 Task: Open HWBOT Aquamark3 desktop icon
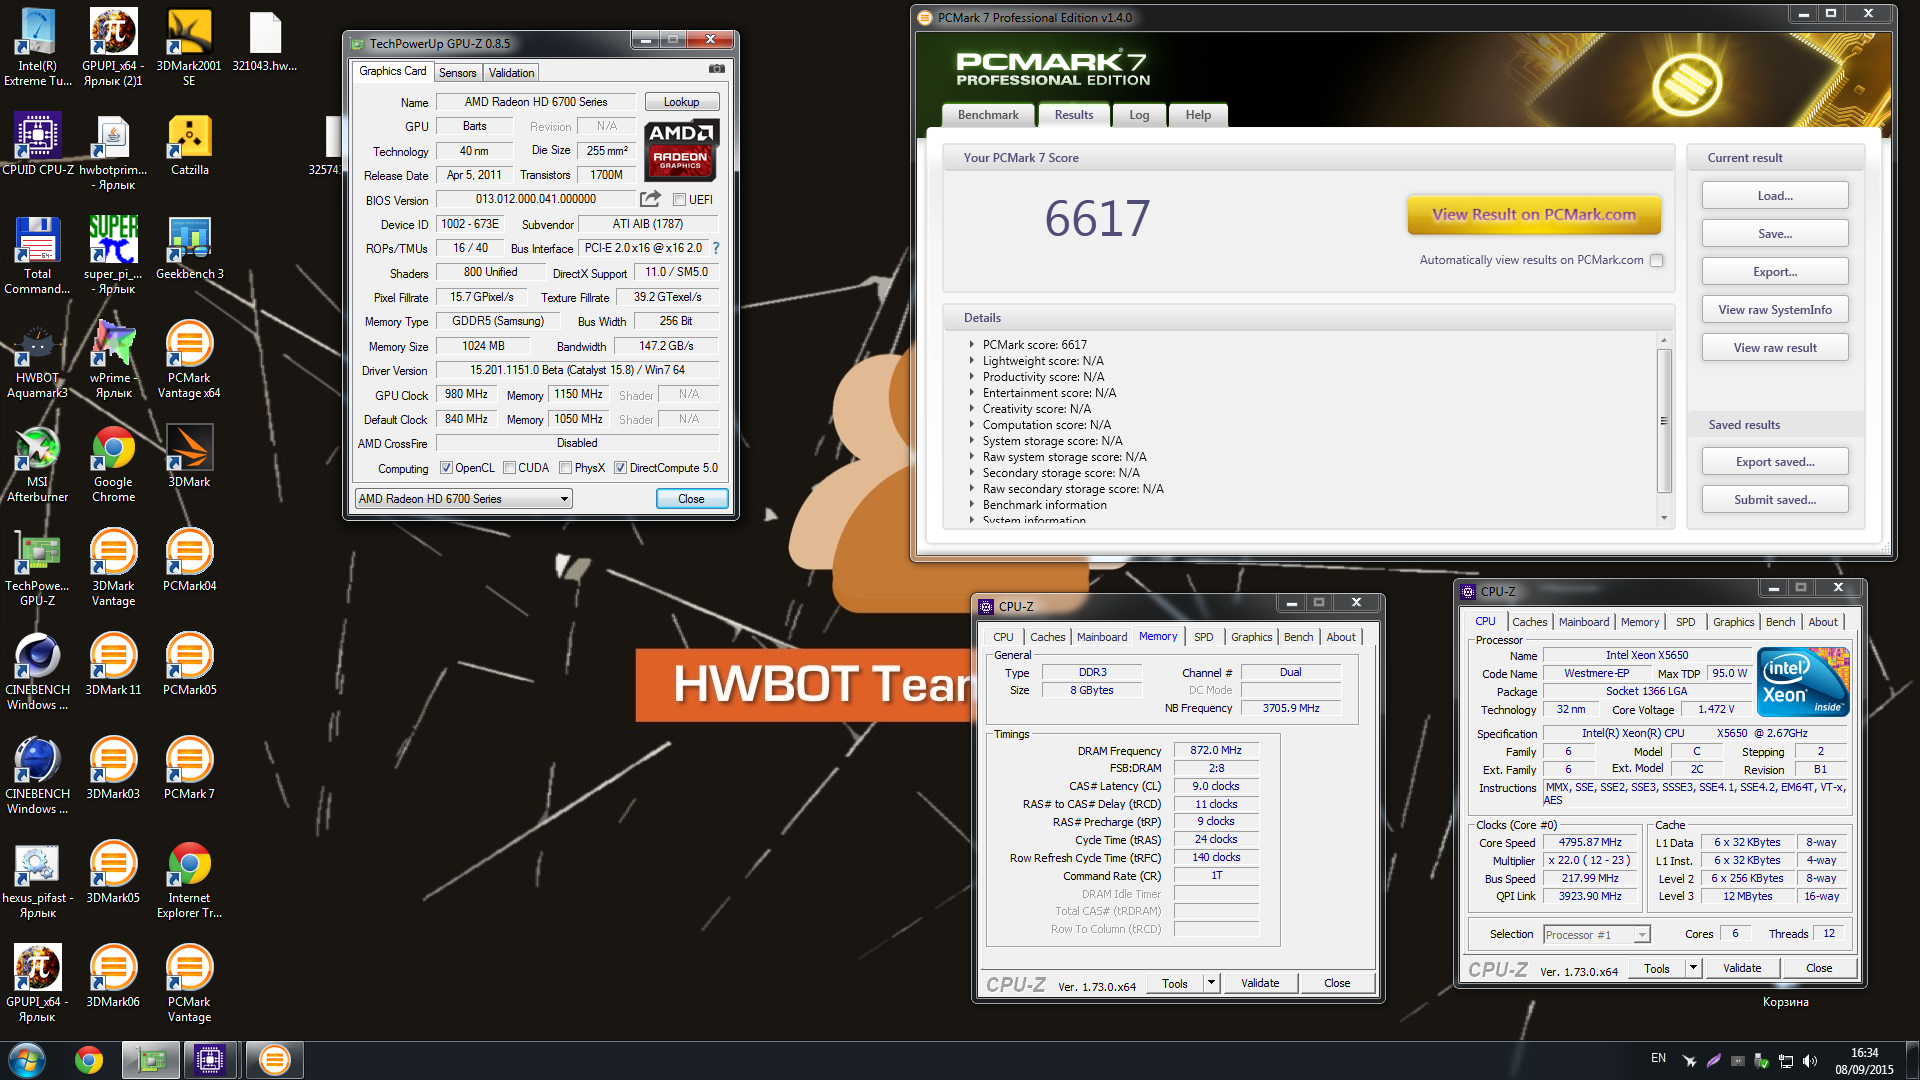pyautogui.click(x=38, y=359)
